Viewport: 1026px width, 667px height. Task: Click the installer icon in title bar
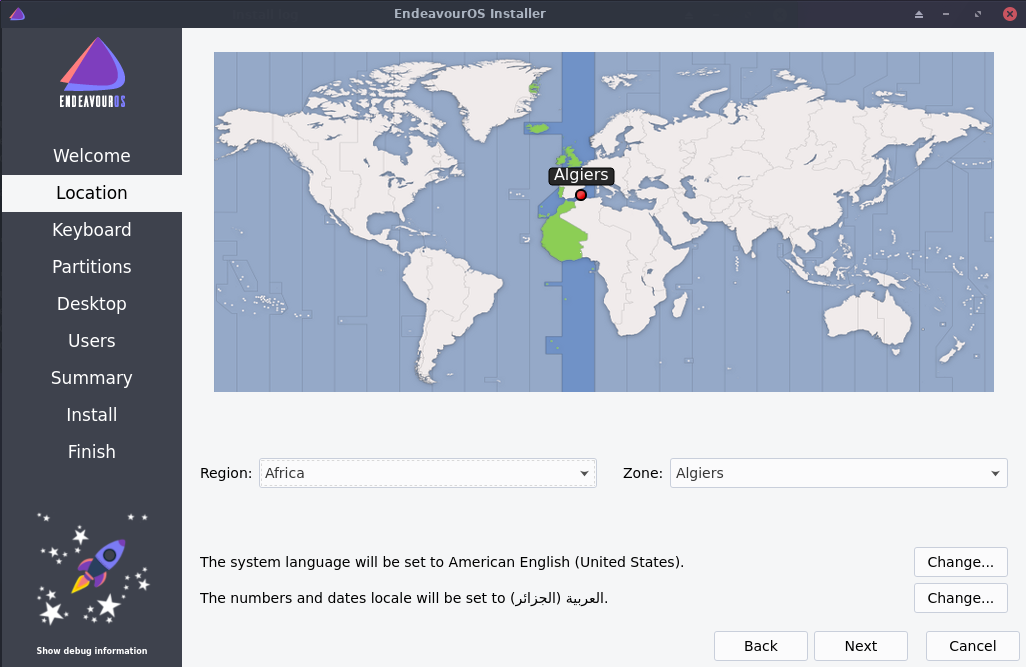point(16,14)
